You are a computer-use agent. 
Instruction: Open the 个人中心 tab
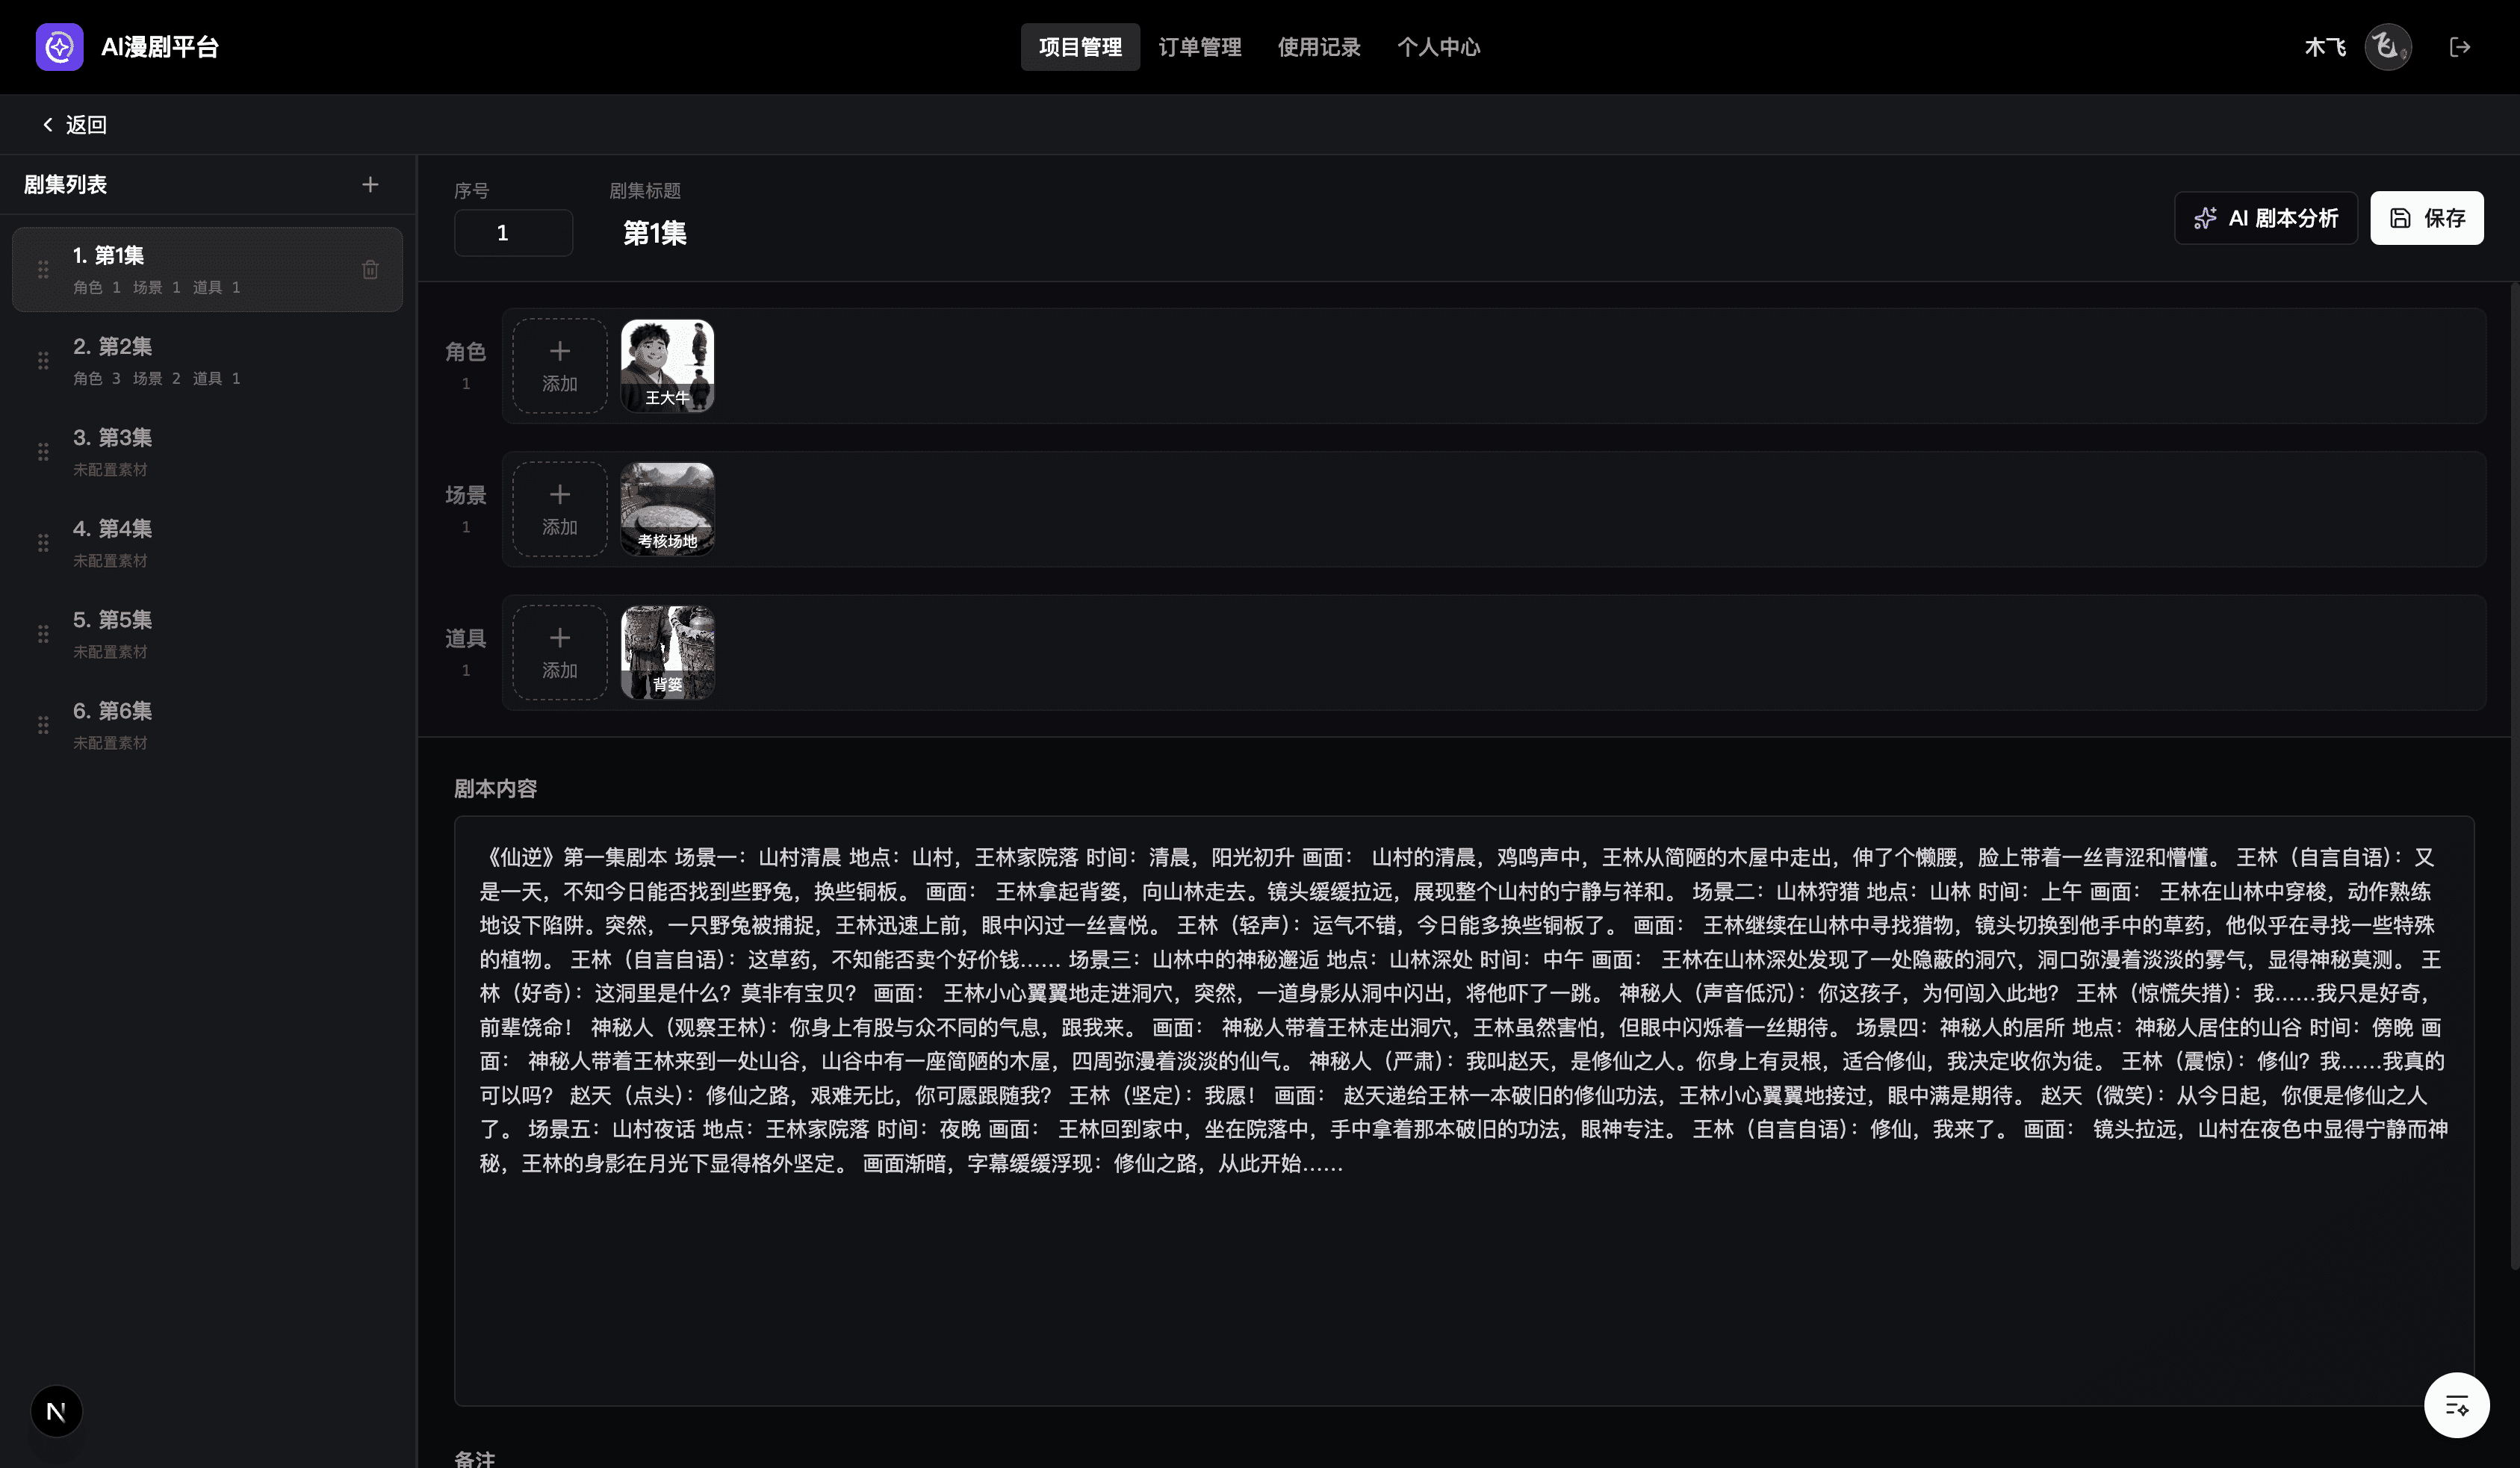(x=1437, y=47)
